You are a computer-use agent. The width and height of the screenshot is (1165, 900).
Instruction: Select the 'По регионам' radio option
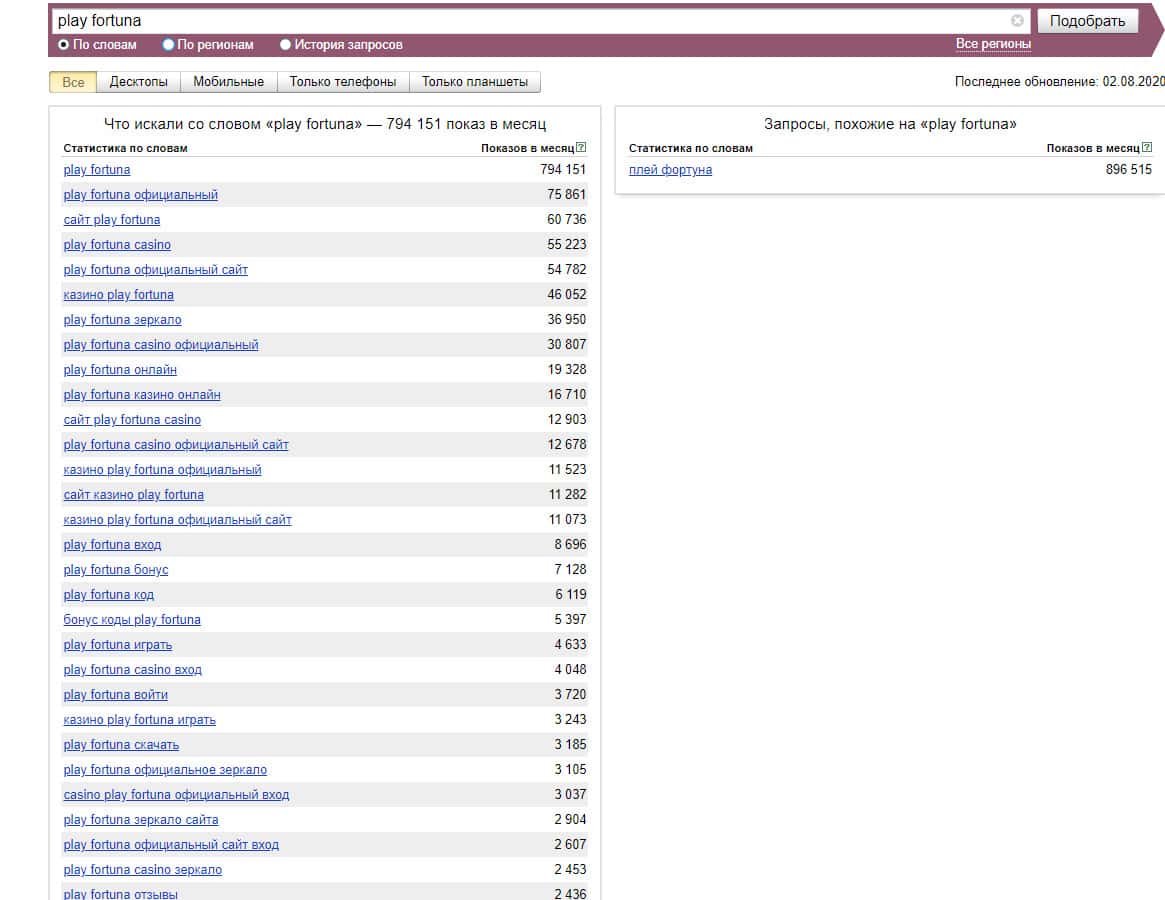169,45
